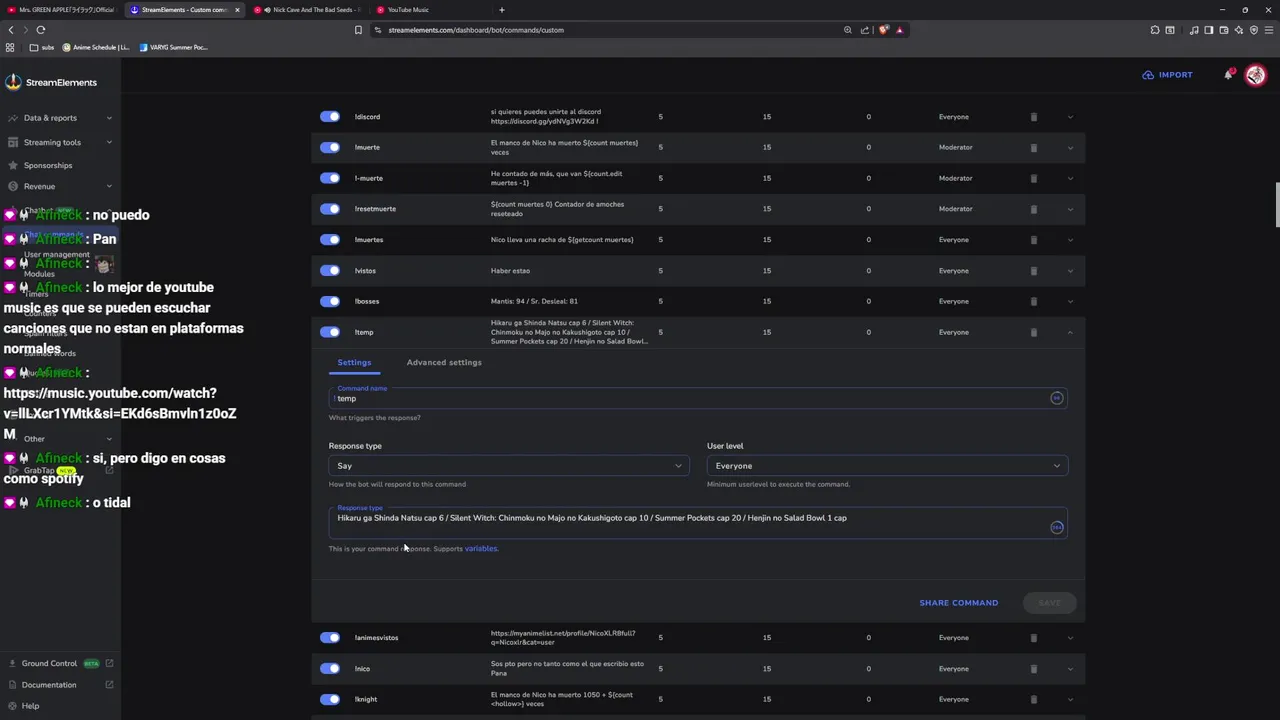Click the SHARE COMMAND button
Viewport: 1280px width, 720px height.
click(958, 603)
